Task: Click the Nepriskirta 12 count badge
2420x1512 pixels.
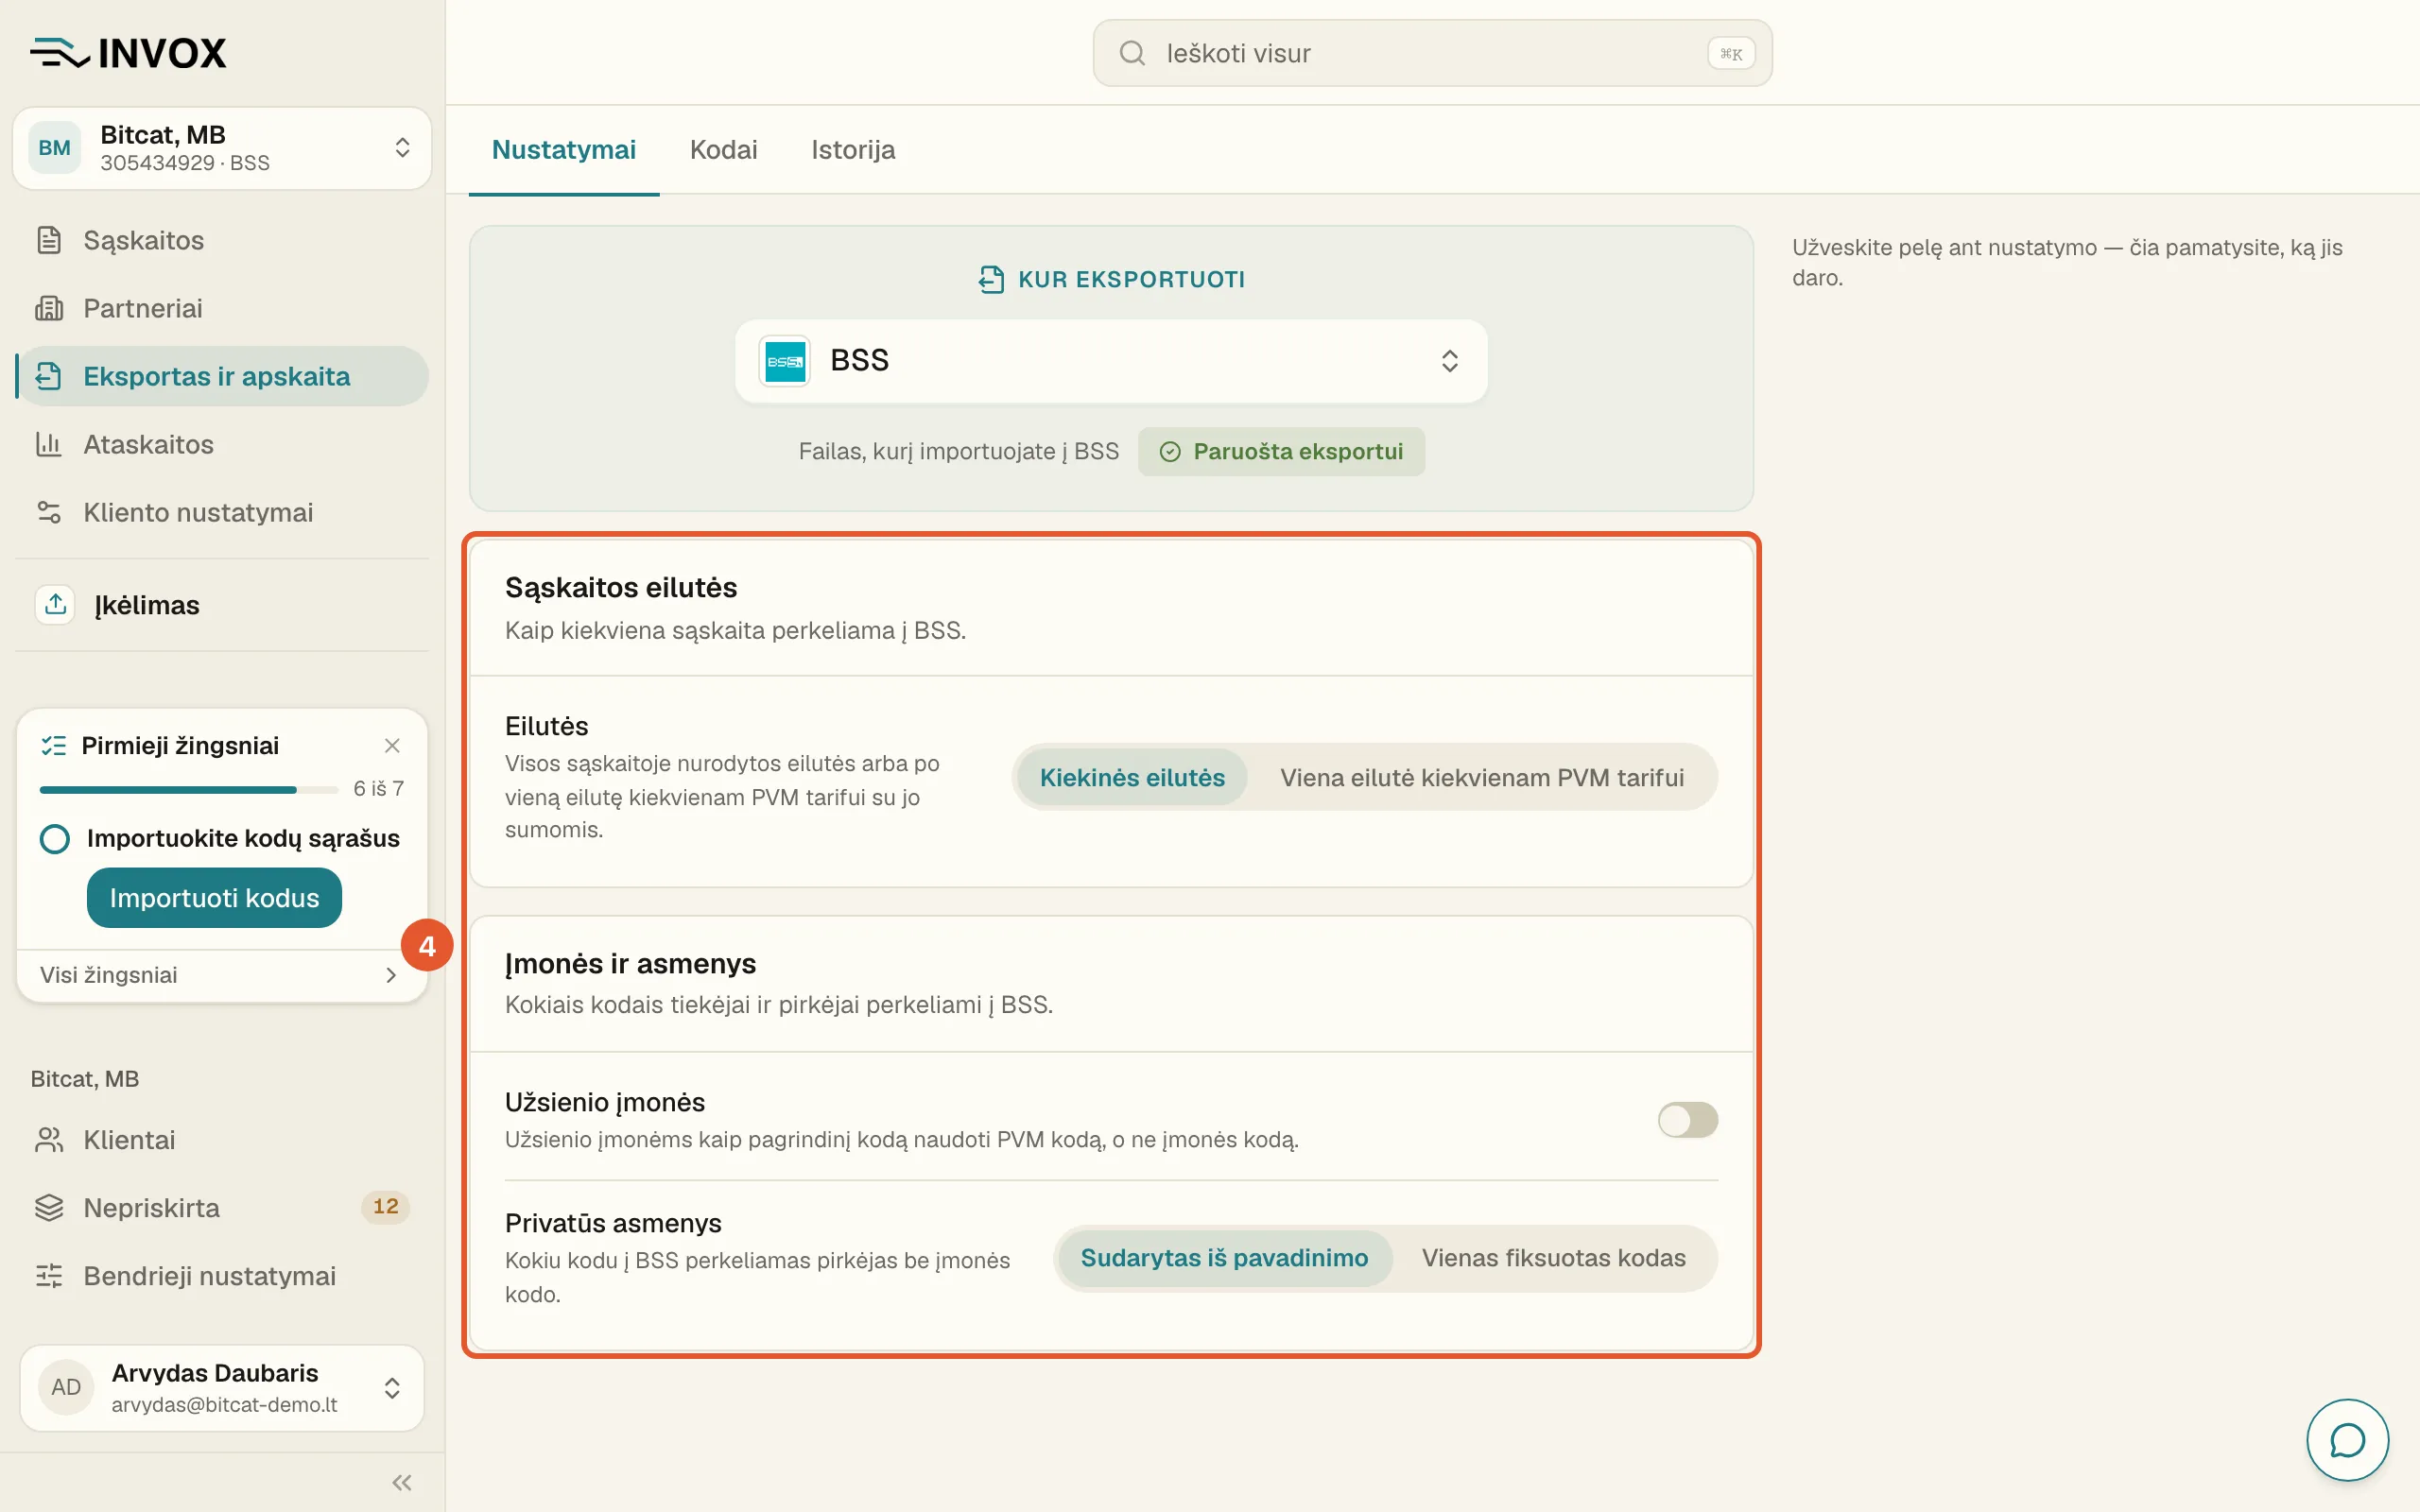Action: pyautogui.click(x=385, y=1207)
